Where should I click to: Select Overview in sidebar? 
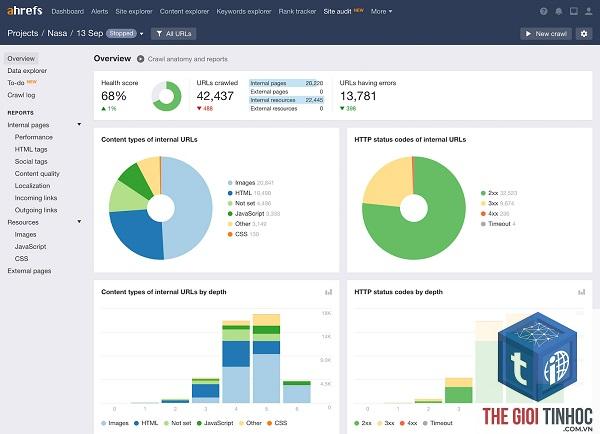coord(21,59)
